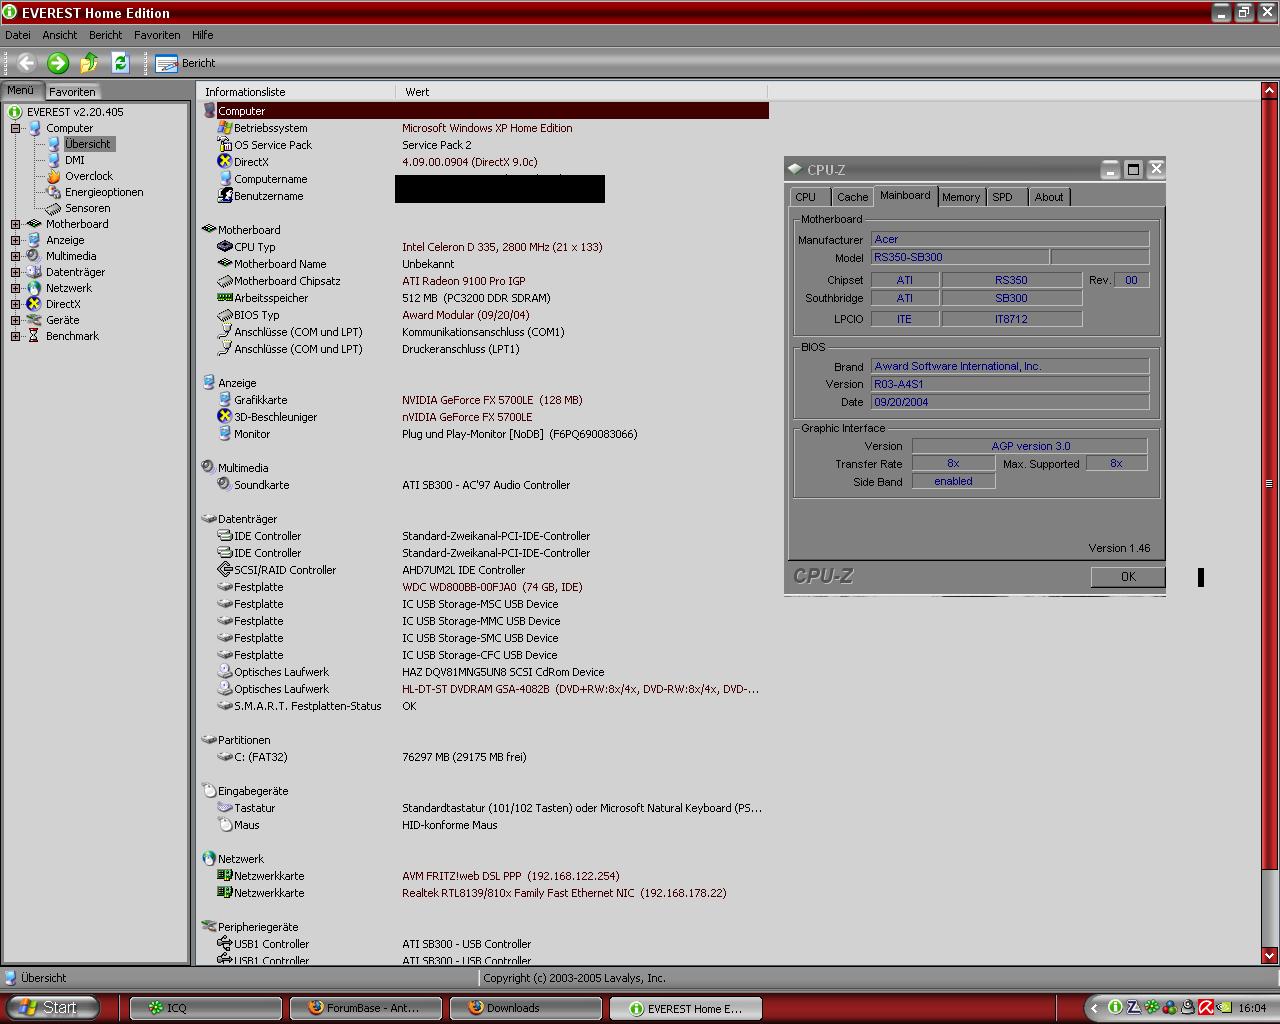Screen dimensions: 1280x1024
Task: Open the Hilfe menu
Action: click(x=203, y=35)
